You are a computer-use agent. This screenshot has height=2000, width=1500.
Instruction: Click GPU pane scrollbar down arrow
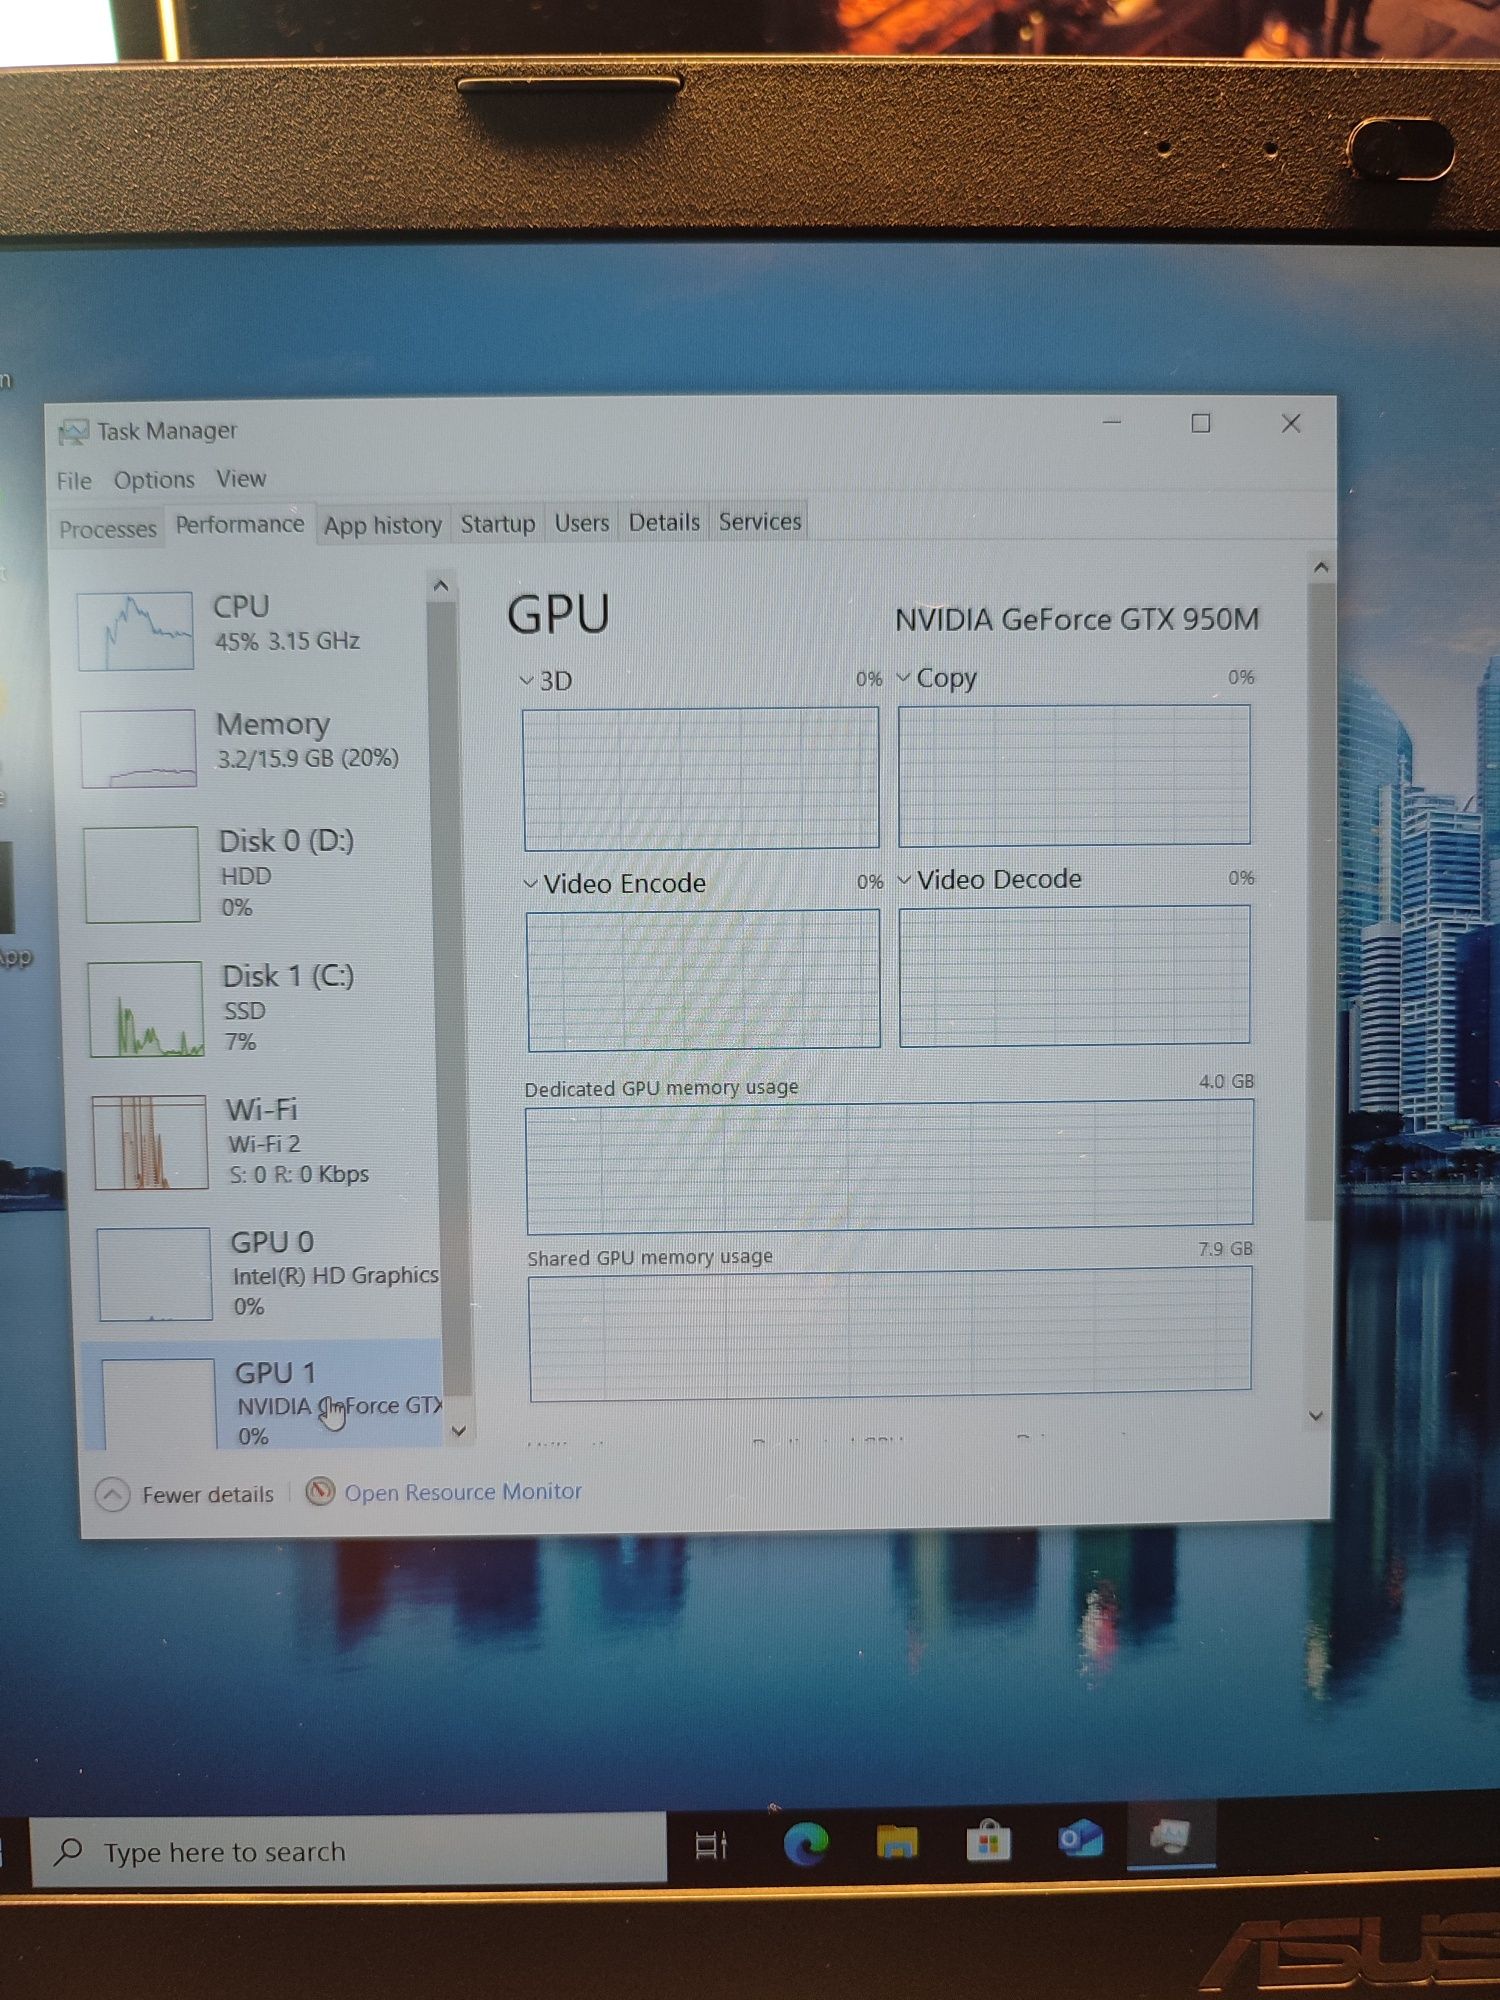pos(1316,1416)
